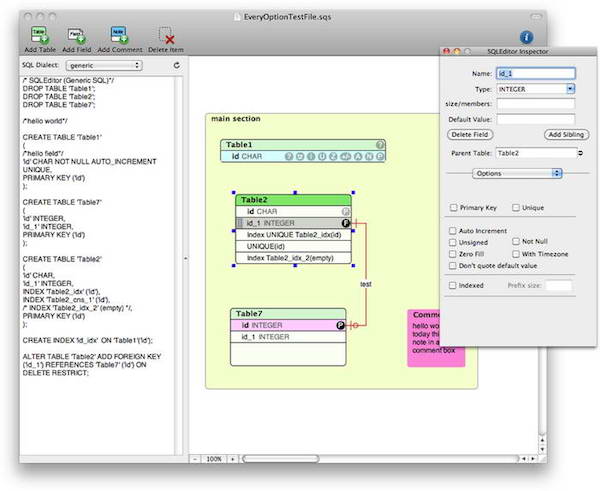Click the blue info icon

pyautogui.click(x=526, y=36)
